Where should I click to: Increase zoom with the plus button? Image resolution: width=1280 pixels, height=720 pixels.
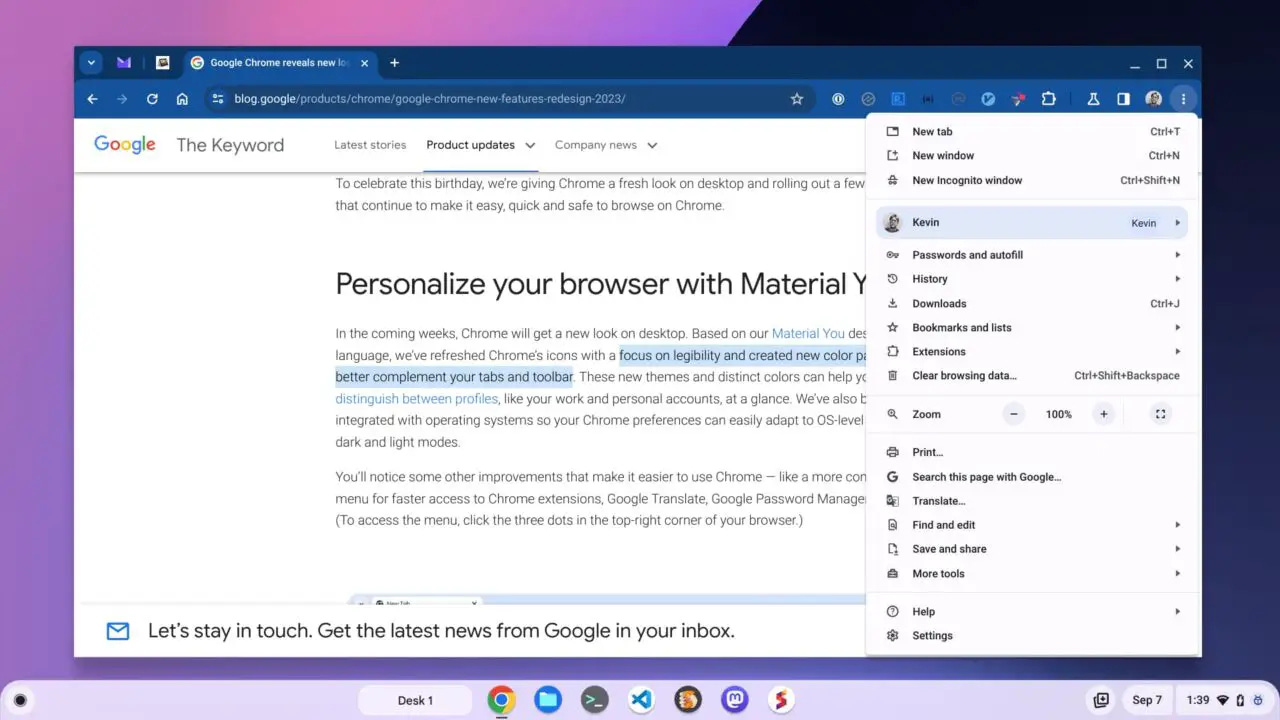(x=1104, y=414)
